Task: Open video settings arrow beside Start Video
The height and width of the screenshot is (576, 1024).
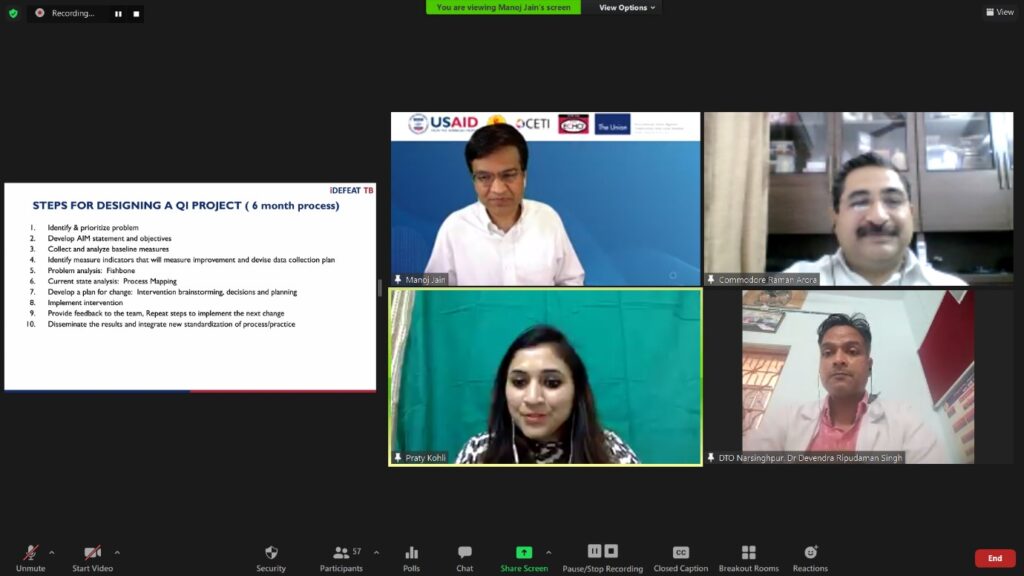Action: point(117,551)
